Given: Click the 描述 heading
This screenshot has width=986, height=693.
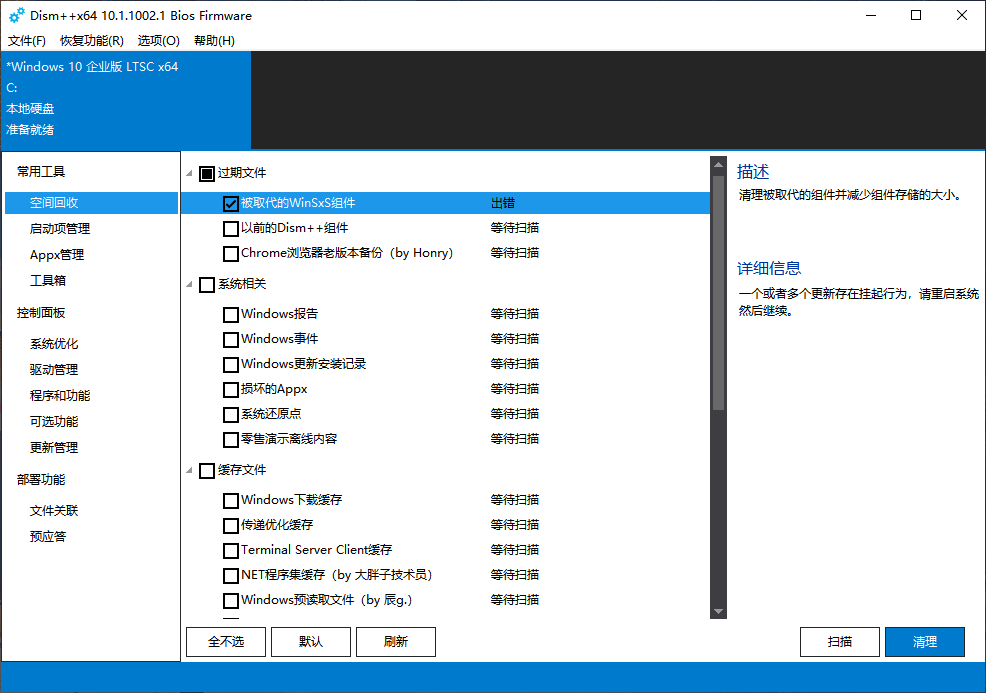Looking at the screenshot, I should (753, 172).
